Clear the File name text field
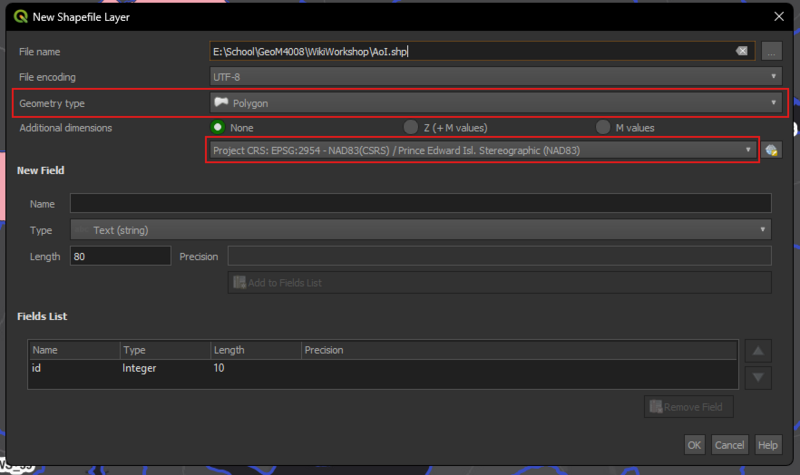 click(741, 51)
